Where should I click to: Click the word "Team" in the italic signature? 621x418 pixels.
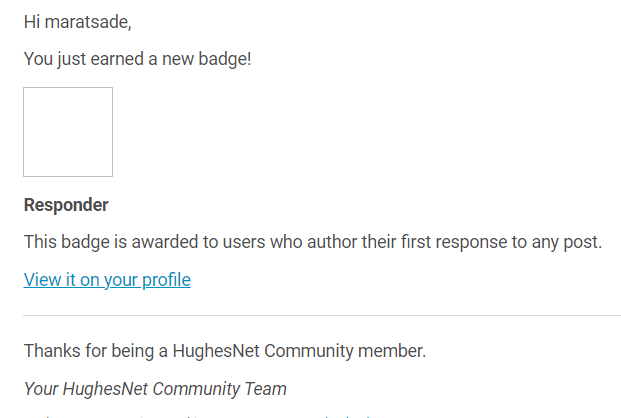[x=266, y=389]
